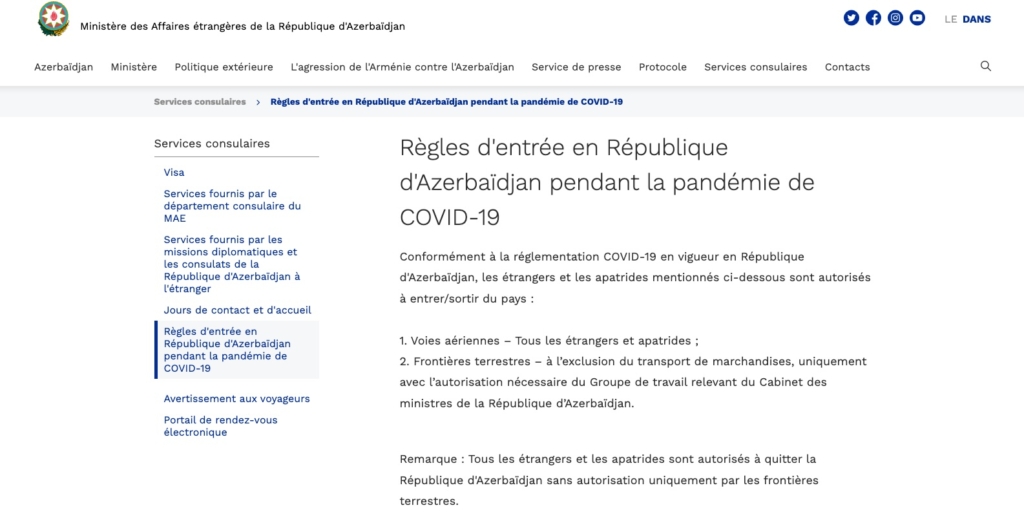Open the Azerbaïdjan menu in the navigation bar
The width and height of the screenshot is (1024, 512).
point(64,67)
